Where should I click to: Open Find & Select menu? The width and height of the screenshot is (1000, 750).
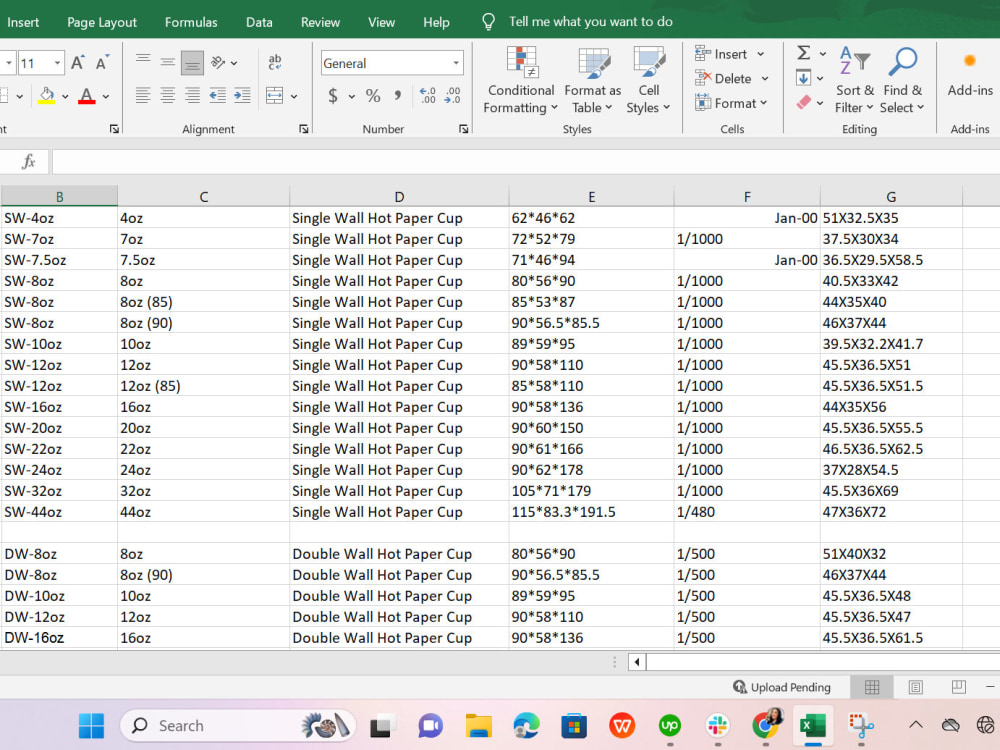click(x=902, y=80)
